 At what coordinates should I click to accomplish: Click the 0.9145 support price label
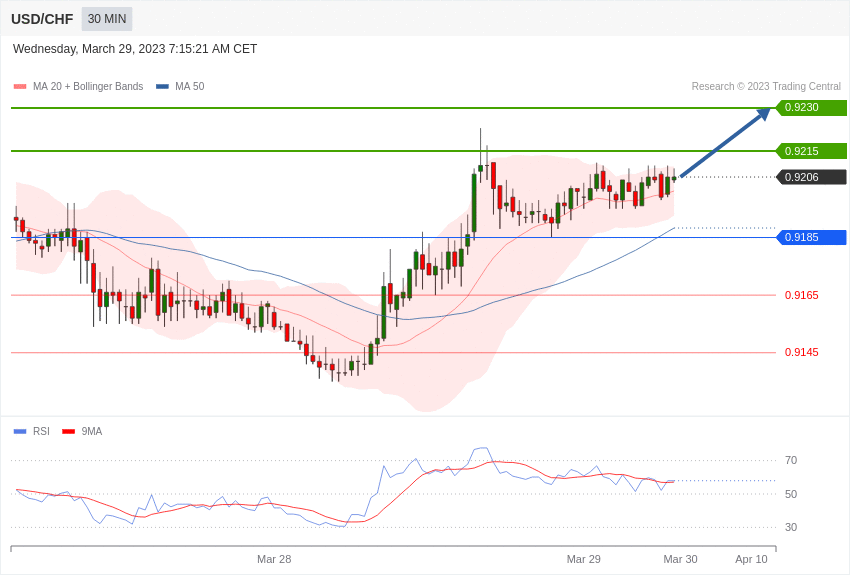802,352
